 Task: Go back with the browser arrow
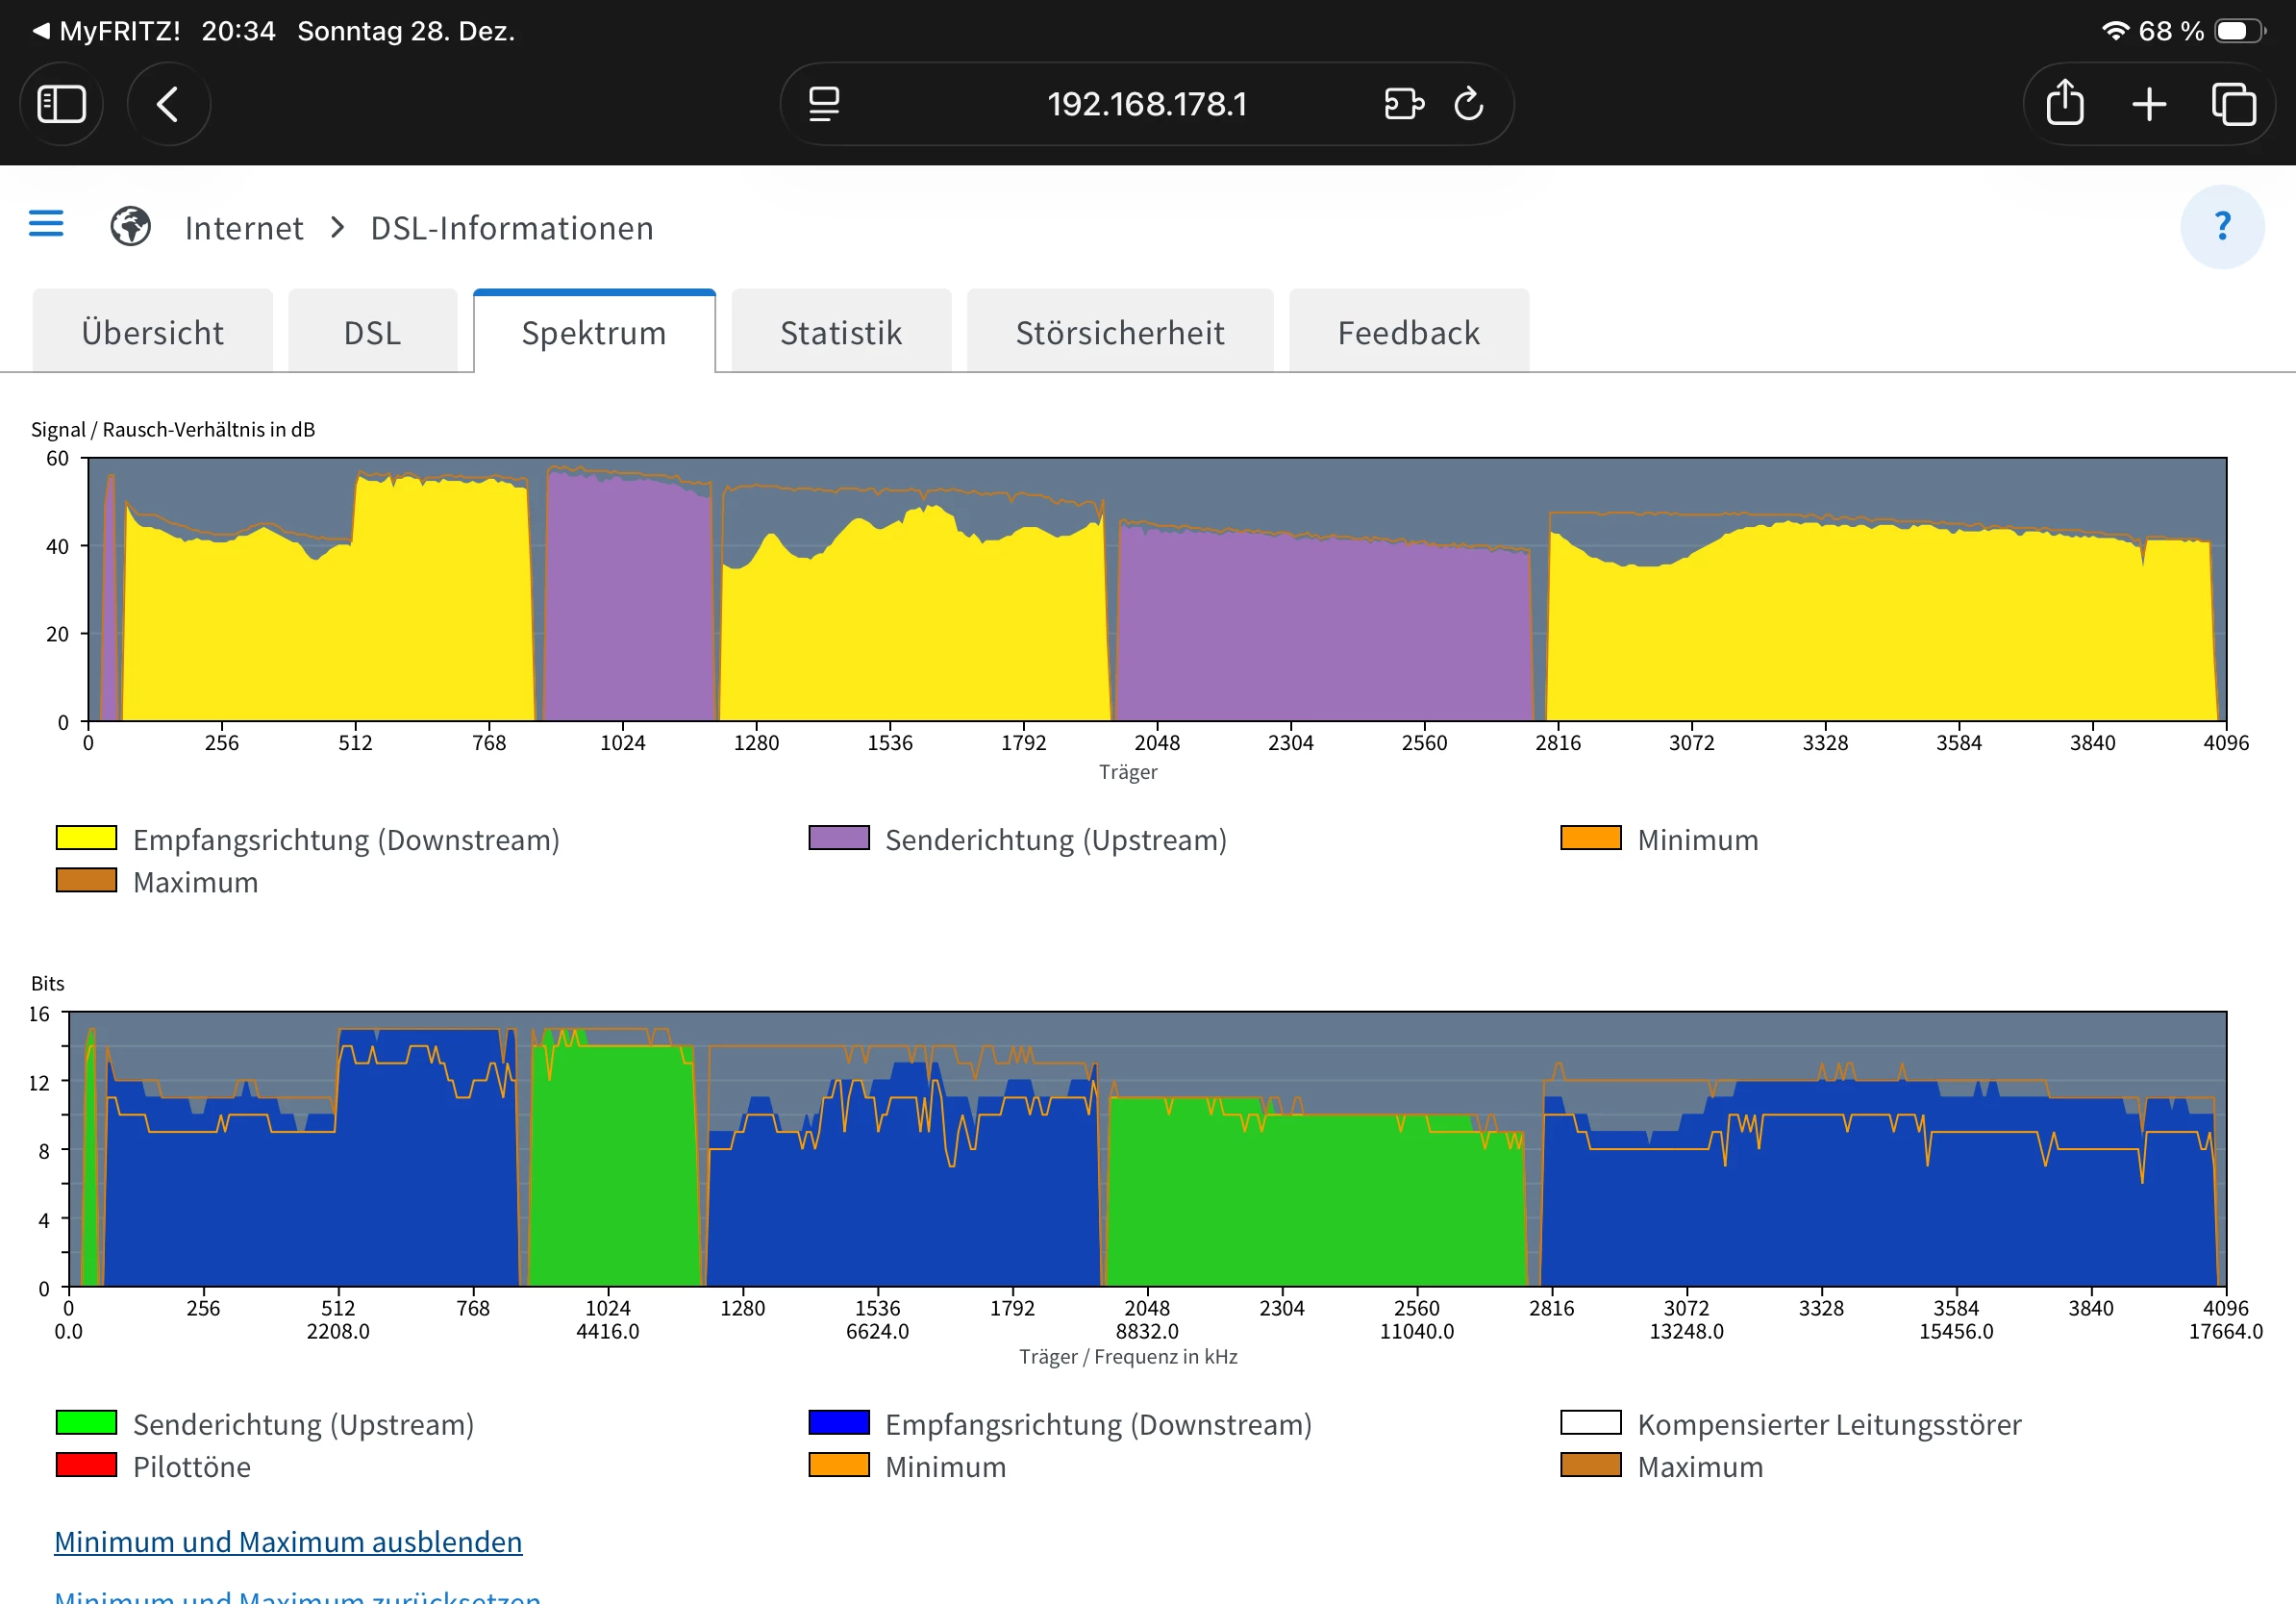pyautogui.click(x=168, y=104)
